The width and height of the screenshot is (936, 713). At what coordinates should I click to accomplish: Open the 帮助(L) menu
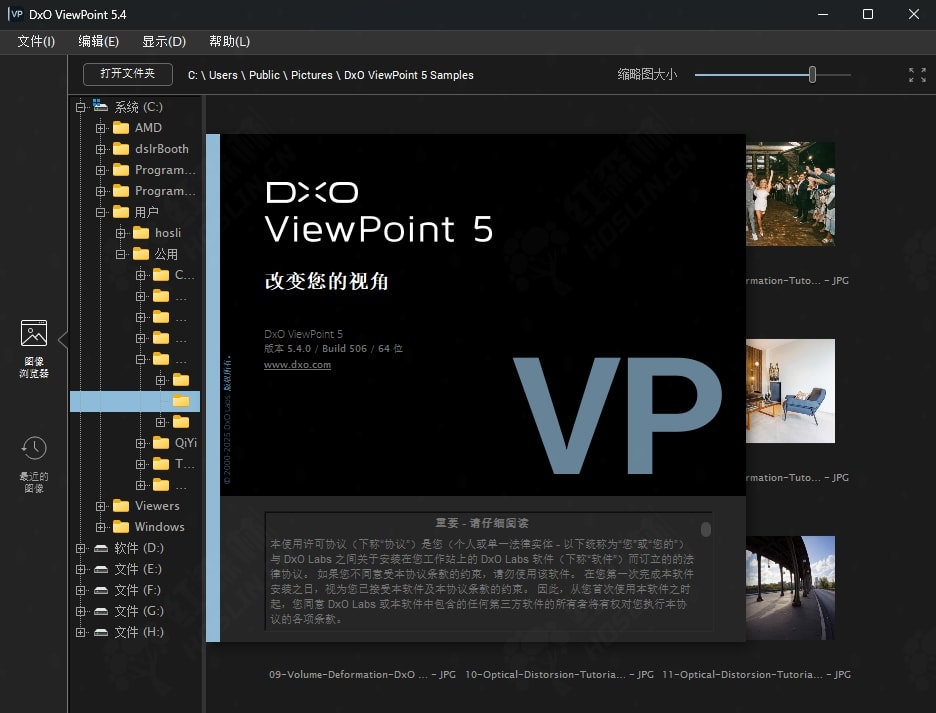pyautogui.click(x=229, y=41)
